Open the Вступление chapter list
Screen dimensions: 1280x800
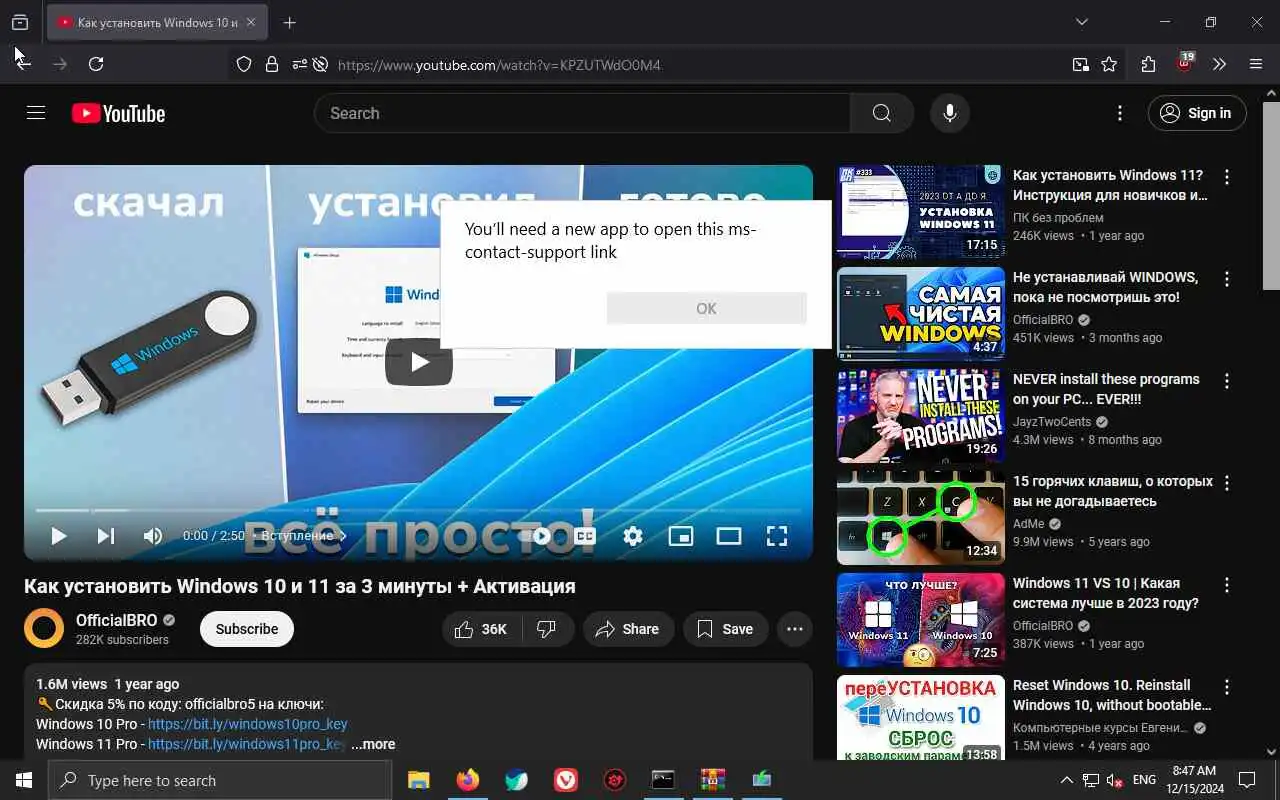click(x=304, y=536)
